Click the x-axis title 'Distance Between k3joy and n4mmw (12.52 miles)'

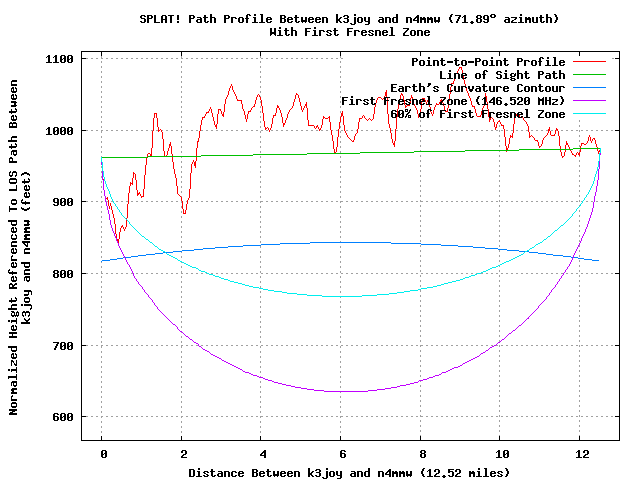[x=349, y=473]
